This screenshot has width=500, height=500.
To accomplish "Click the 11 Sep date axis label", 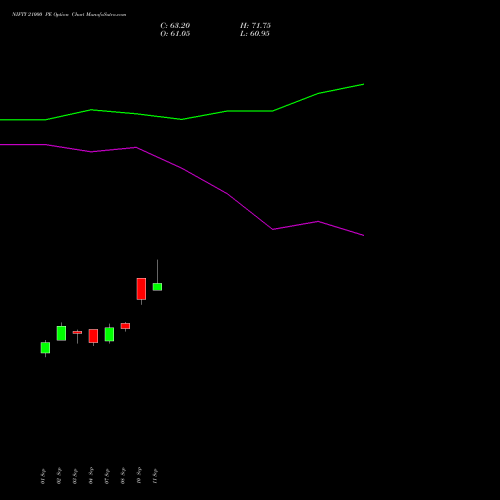I will click(x=155, y=476).
